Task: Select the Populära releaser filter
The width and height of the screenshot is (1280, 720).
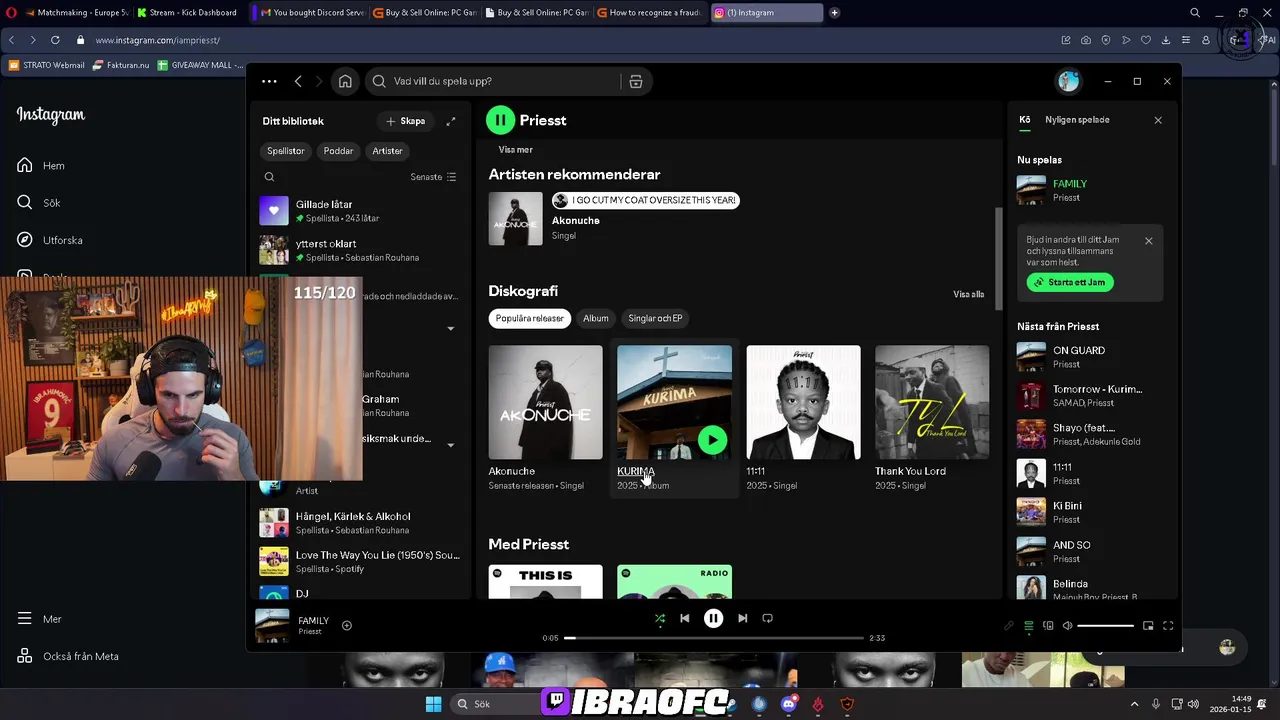Action: (x=530, y=318)
